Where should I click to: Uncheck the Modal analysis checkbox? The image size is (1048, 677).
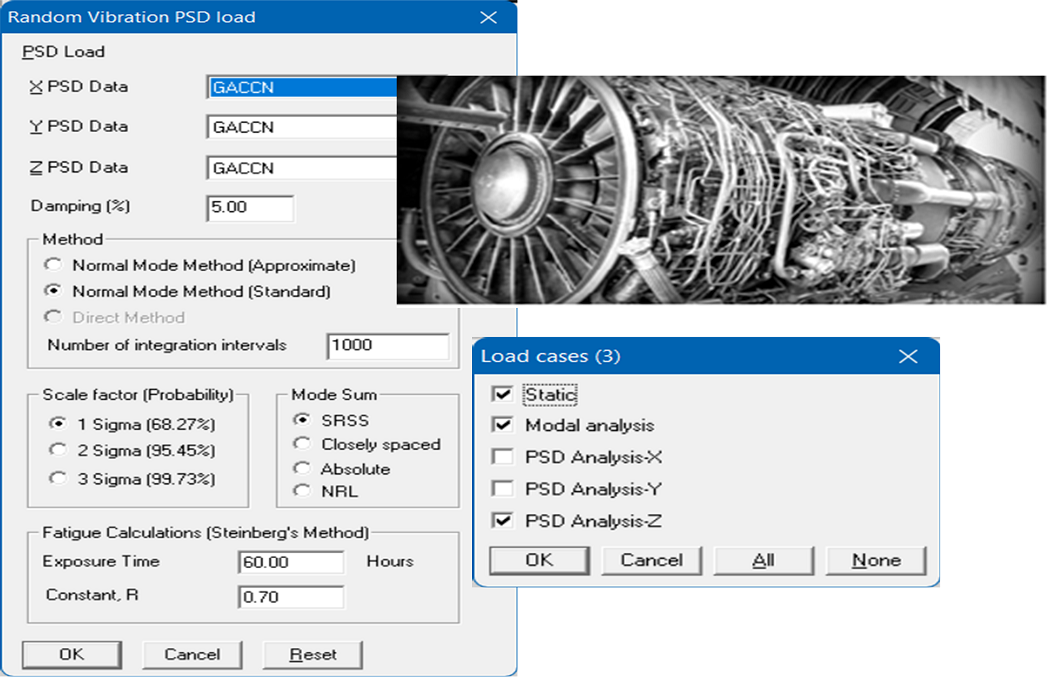point(503,426)
